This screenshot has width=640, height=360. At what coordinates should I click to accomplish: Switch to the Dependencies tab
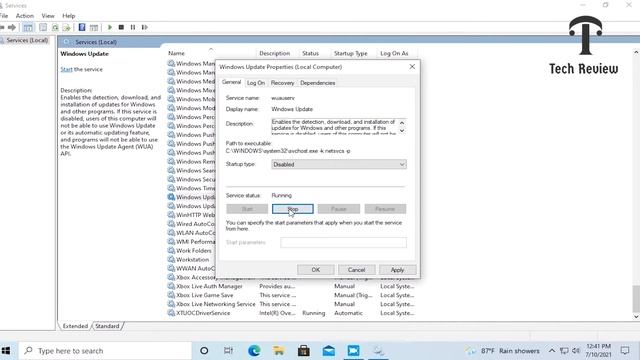coord(318,83)
